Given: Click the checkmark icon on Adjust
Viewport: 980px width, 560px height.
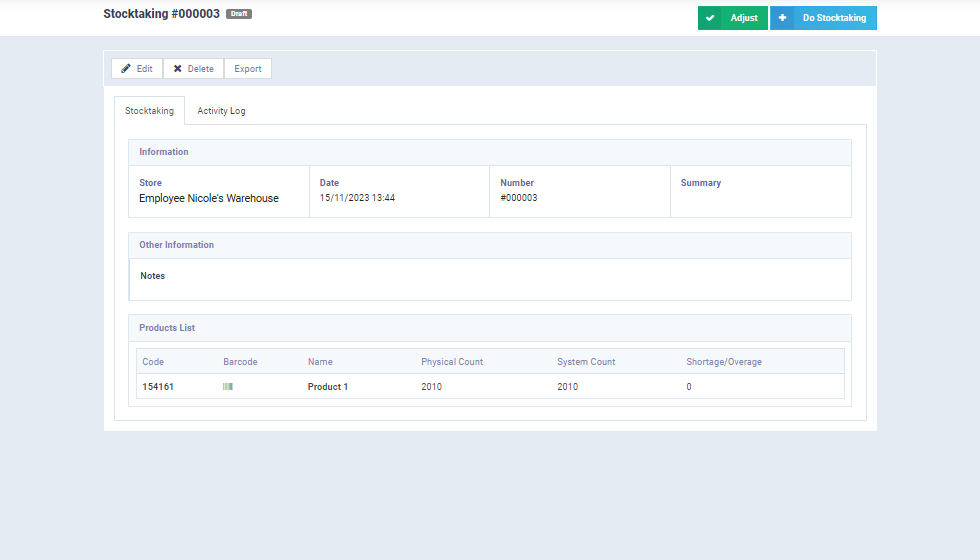Looking at the screenshot, I should pos(710,18).
